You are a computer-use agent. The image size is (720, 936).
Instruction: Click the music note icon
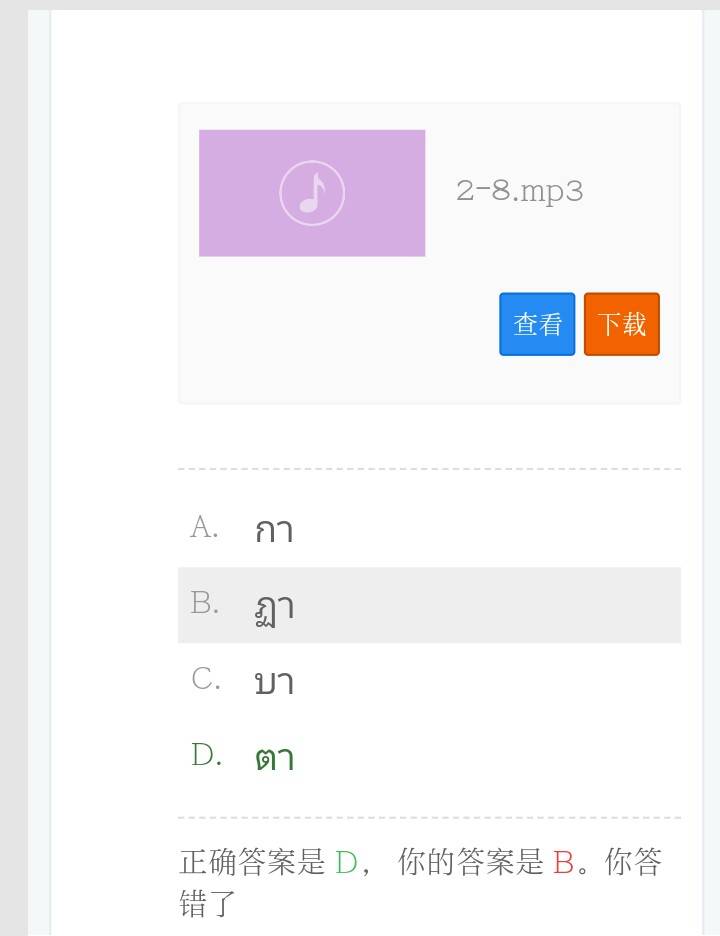click(x=312, y=193)
